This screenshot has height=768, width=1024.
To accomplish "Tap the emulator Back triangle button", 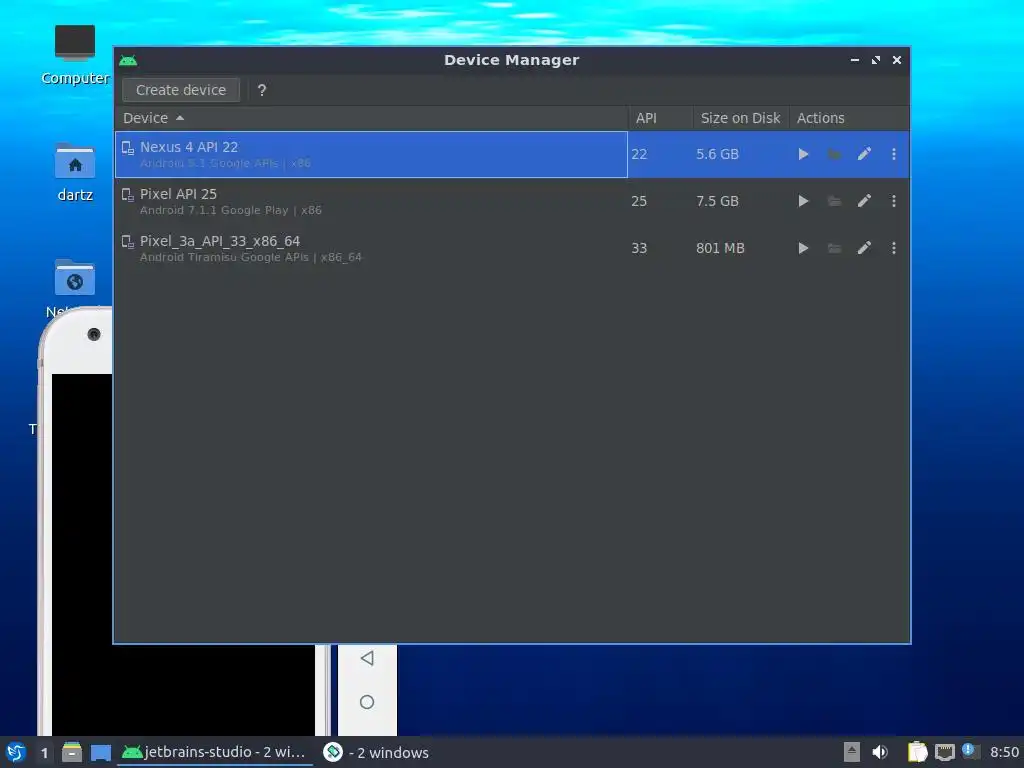I will (367, 658).
